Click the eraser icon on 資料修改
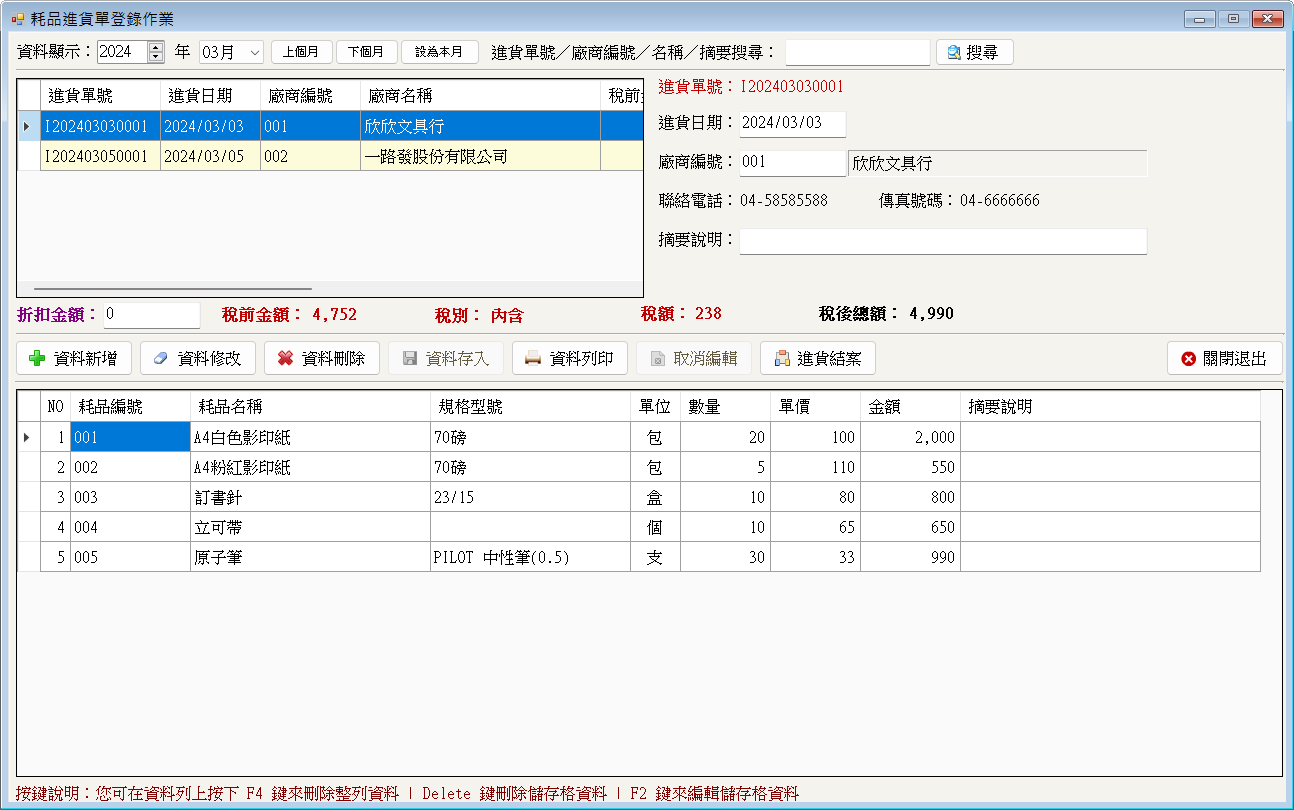Viewport: 1294px width, 810px height. coord(160,358)
